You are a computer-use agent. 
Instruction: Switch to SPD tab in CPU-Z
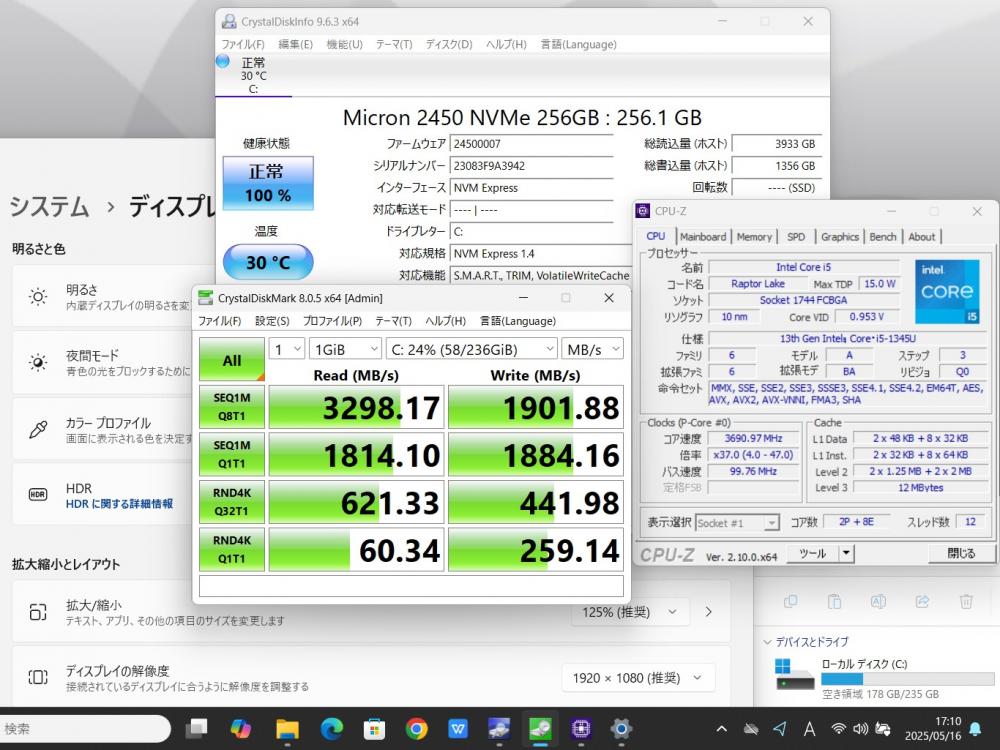796,237
